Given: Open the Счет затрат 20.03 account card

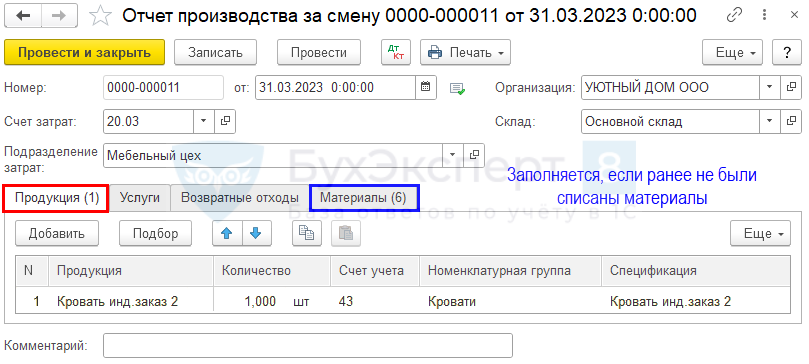Looking at the screenshot, I should click(225, 121).
